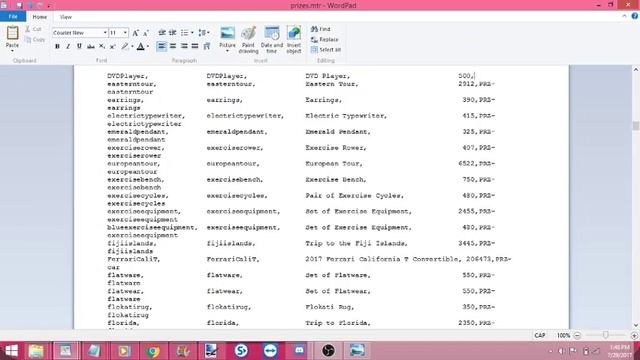The image size is (640, 360).
Task: Toggle Superscript formatting
Action: pos(113,47)
